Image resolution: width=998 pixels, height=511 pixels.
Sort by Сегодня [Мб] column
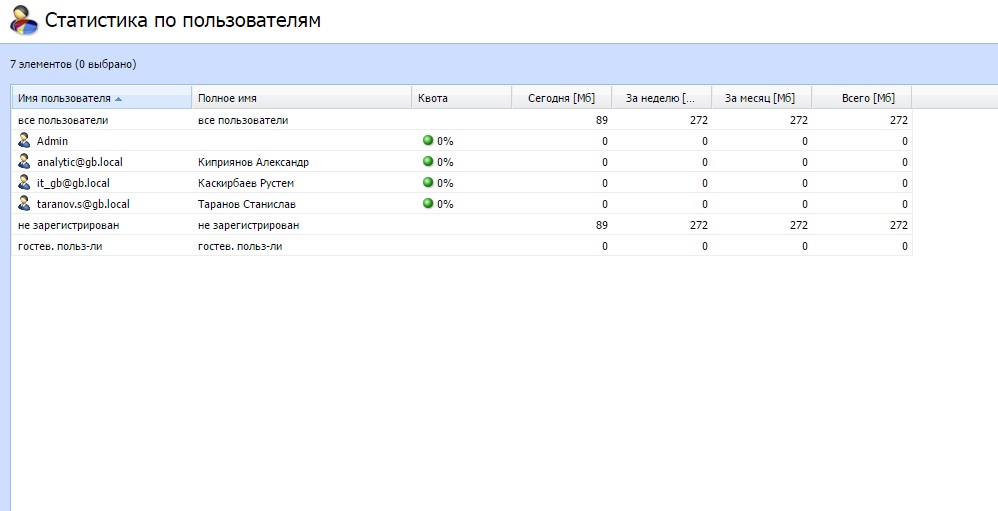click(x=561, y=98)
